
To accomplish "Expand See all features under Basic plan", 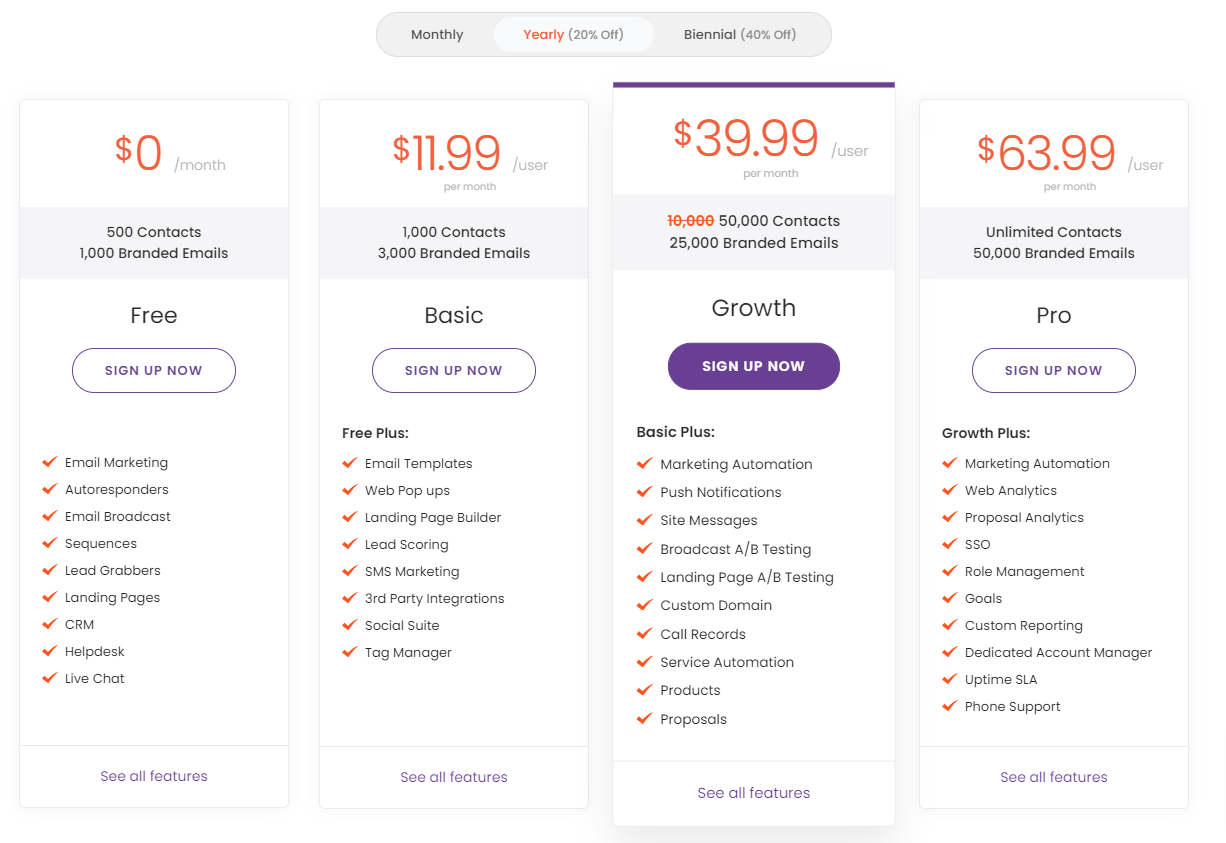I will [x=454, y=777].
